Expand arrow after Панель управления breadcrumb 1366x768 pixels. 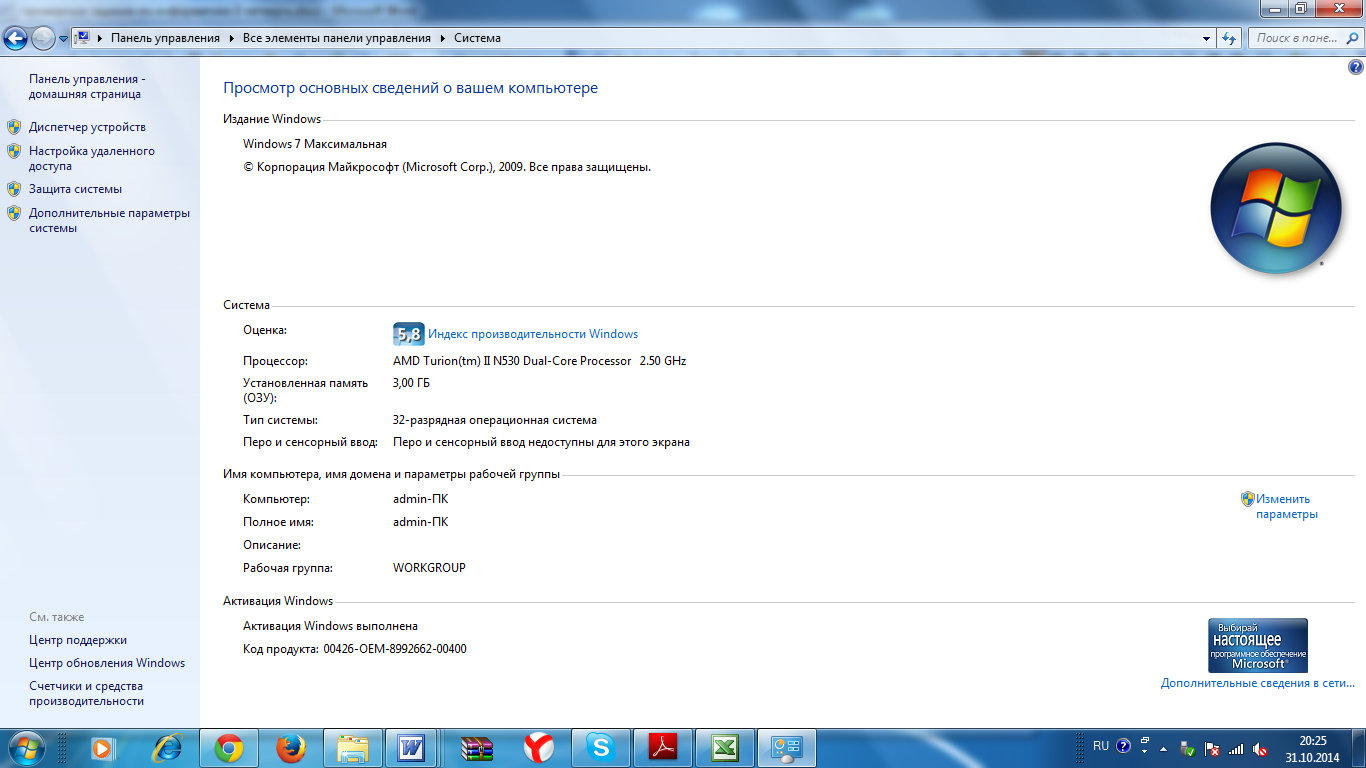(231, 38)
